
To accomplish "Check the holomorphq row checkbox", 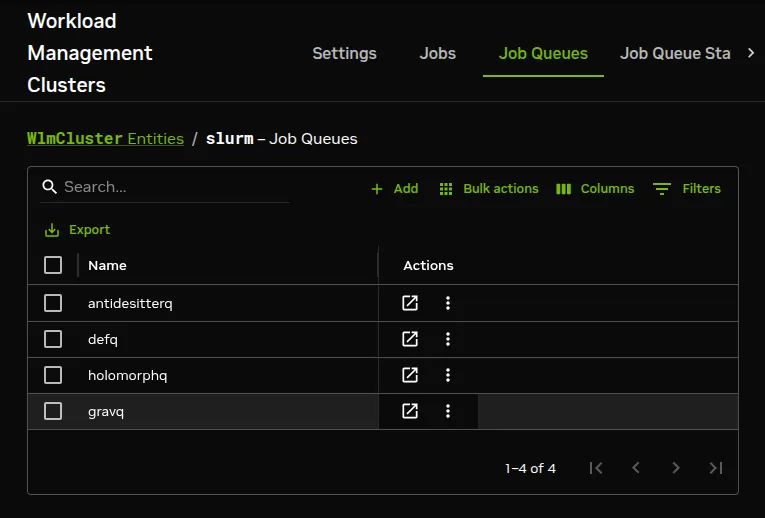I will (53, 375).
